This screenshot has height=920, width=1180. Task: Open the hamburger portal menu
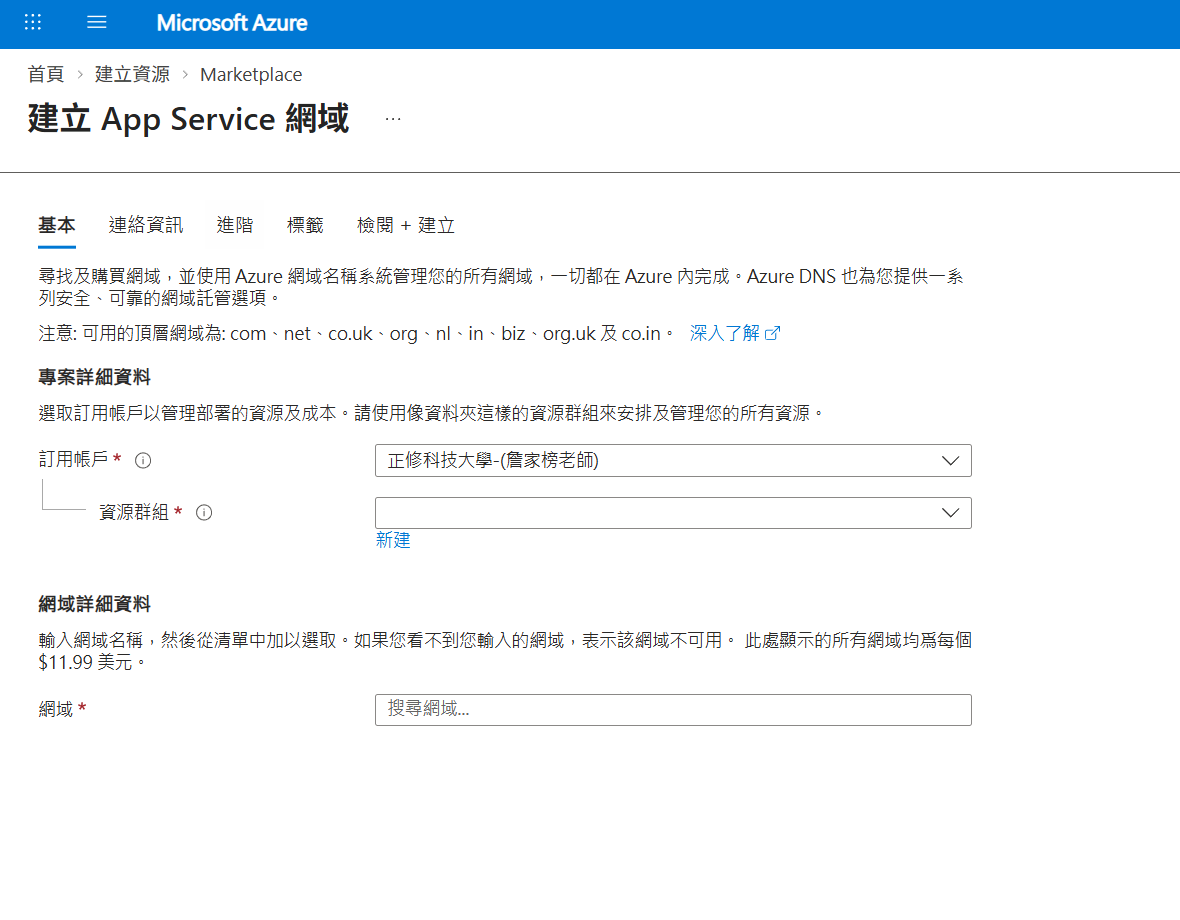click(96, 23)
